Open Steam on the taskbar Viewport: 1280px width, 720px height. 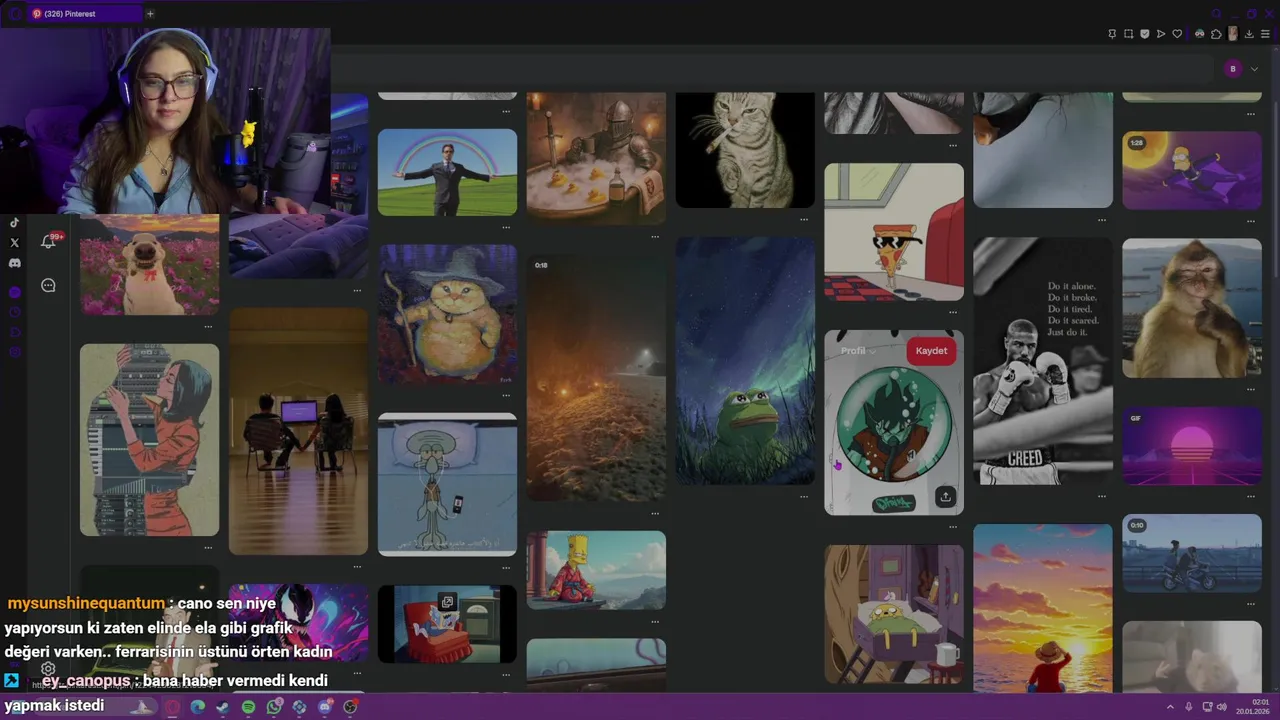point(222,707)
